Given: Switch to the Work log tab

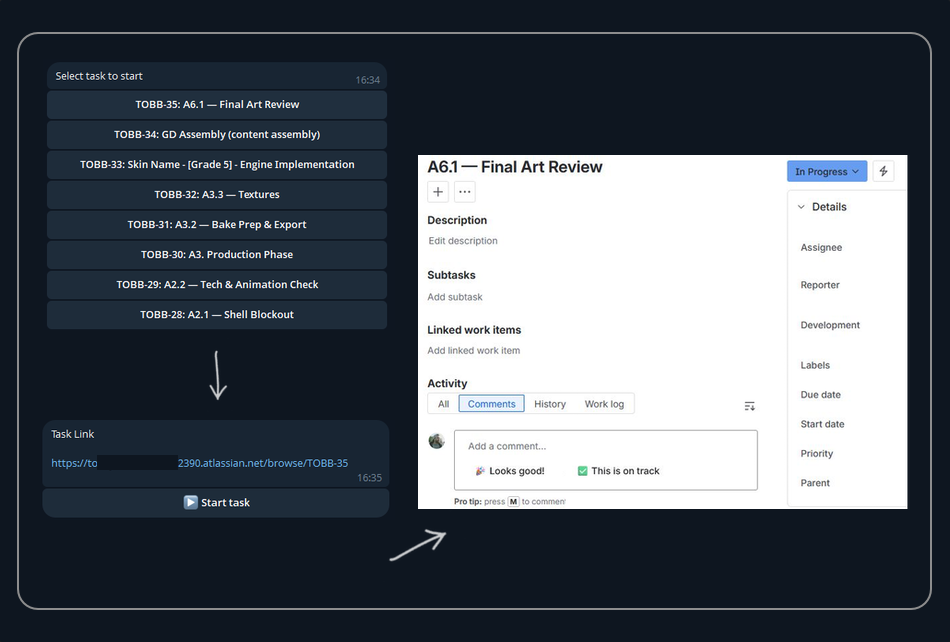Looking at the screenshot, I should click(x=604, y=404).
